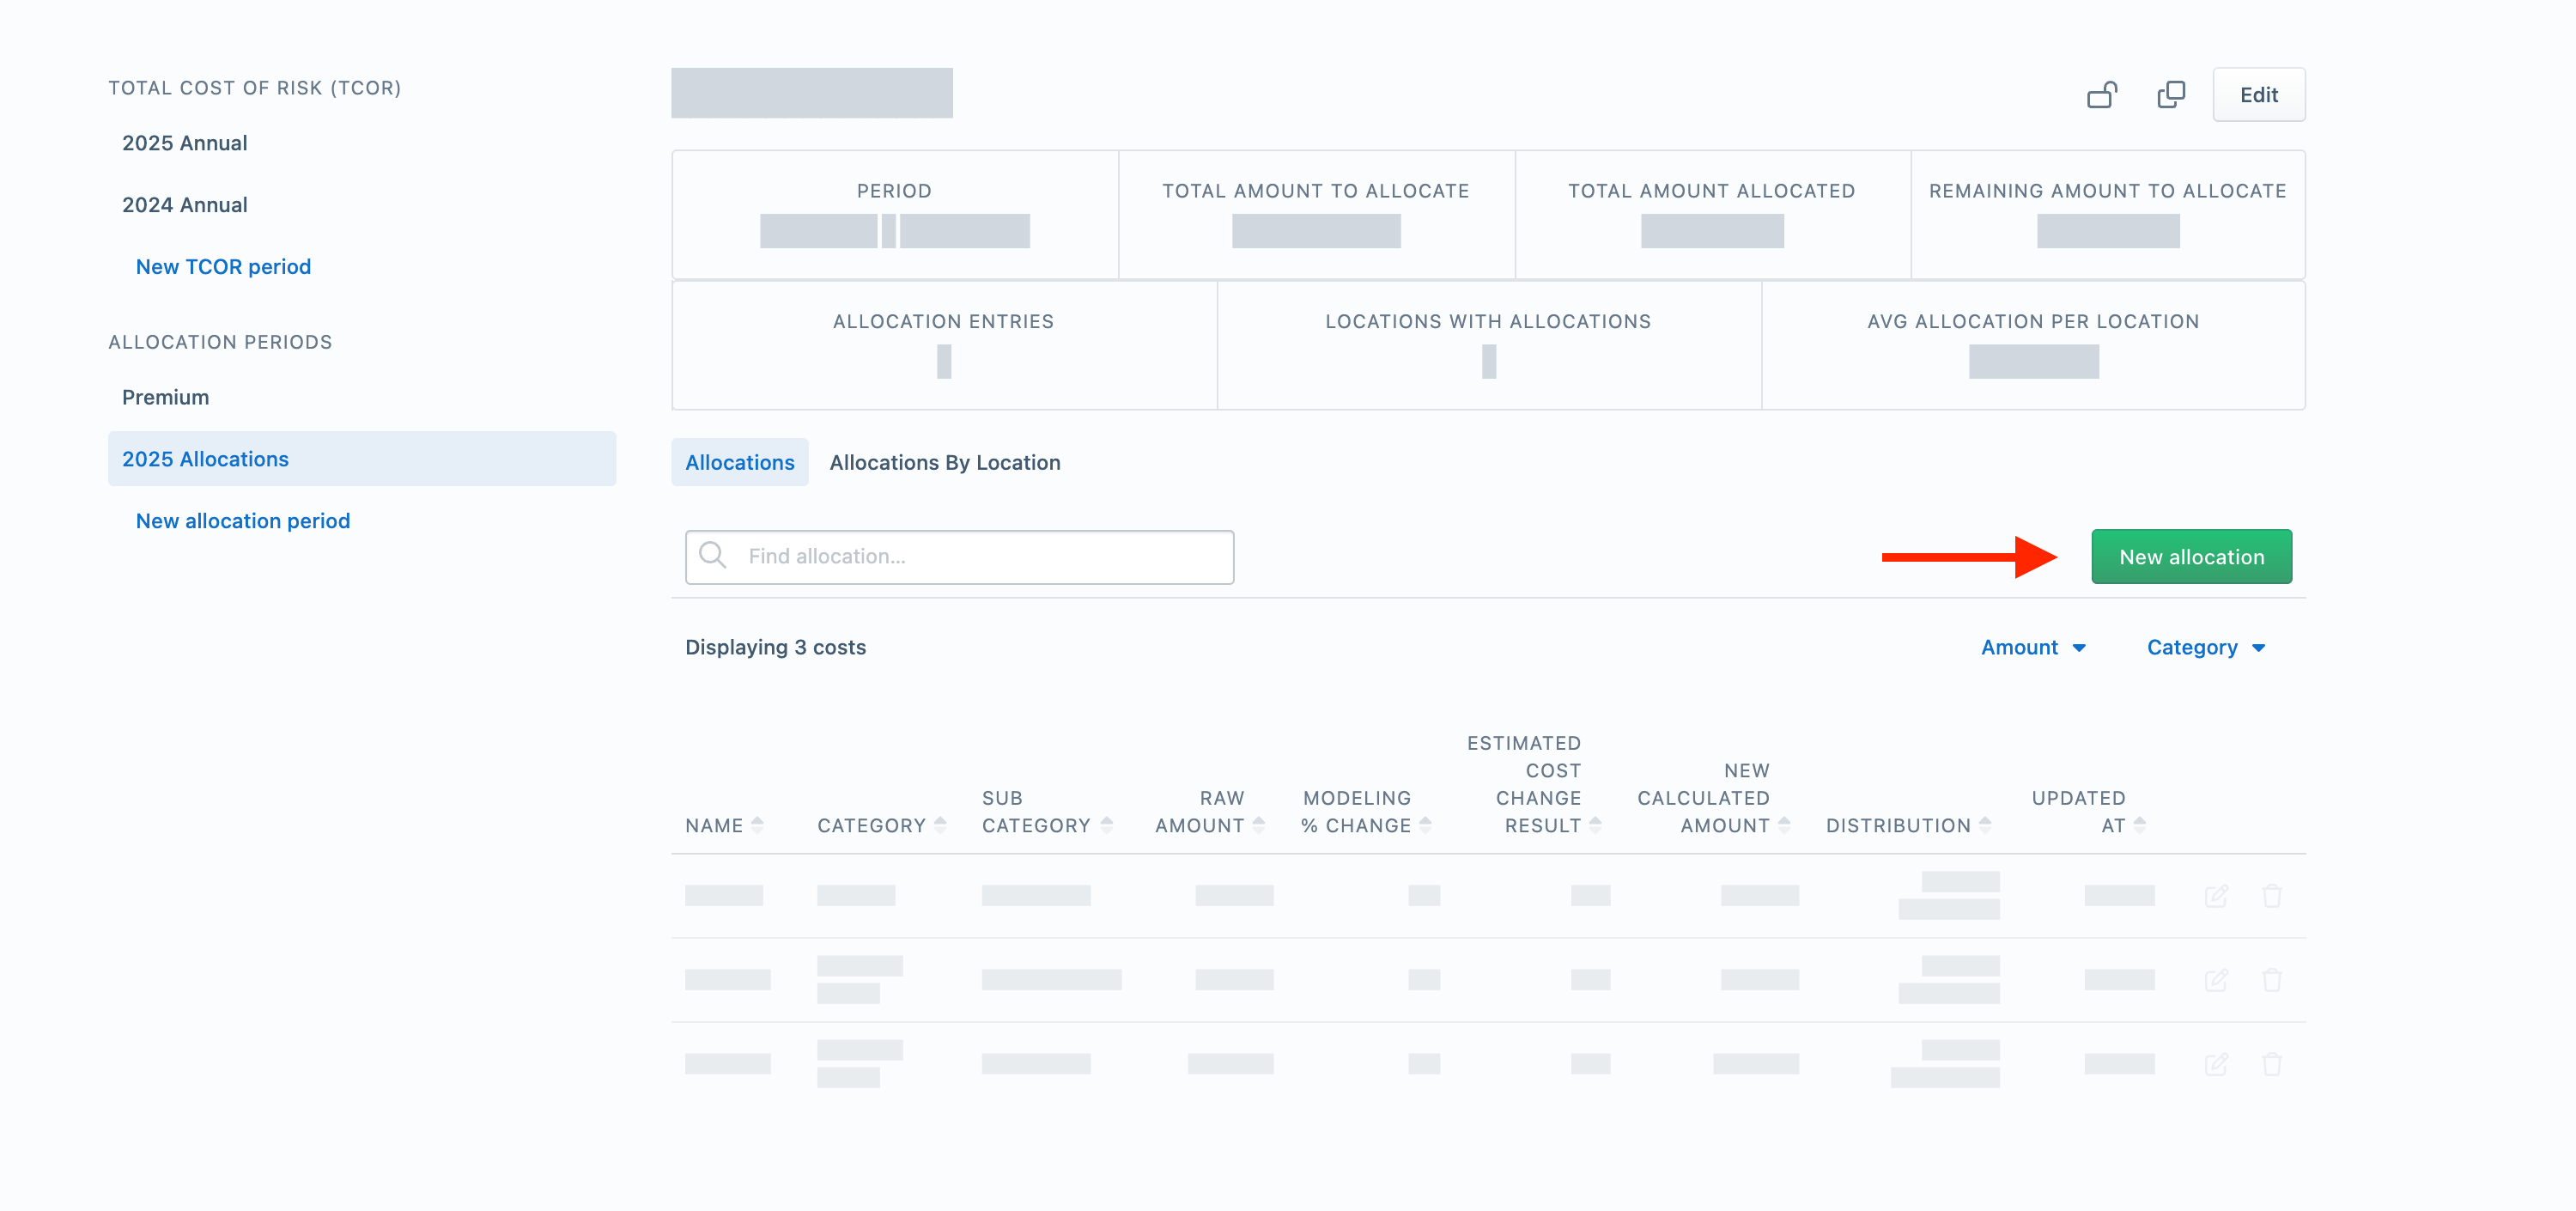Click the Avg Allocation Per Location label

2033,322
